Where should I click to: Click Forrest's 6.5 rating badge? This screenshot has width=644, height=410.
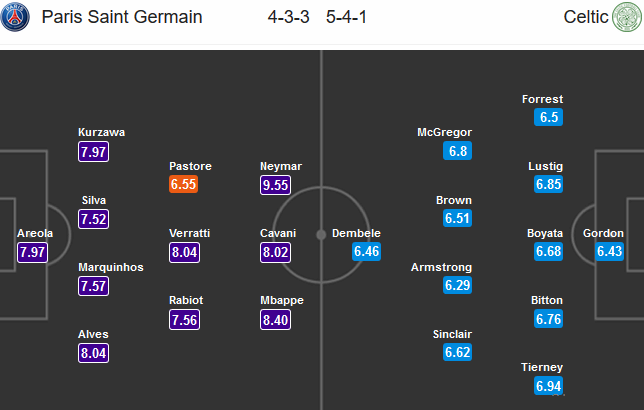click(x=548, y=117)
